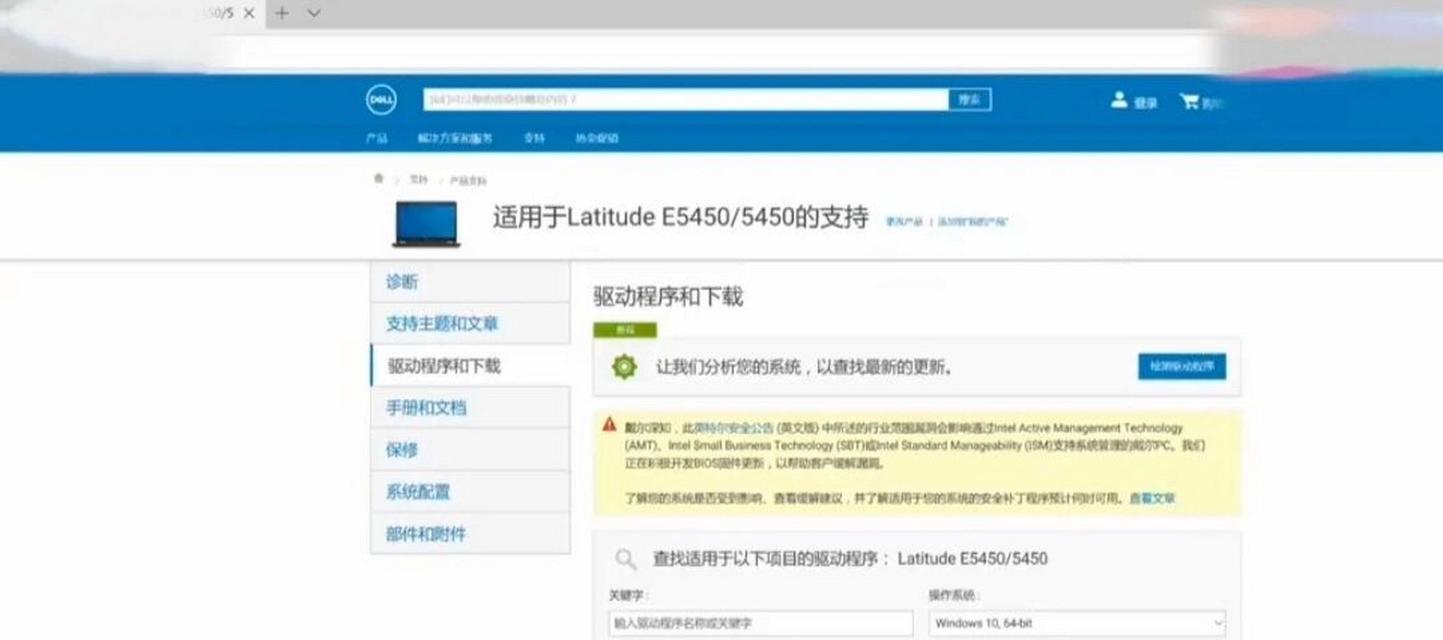Open the 支持 navigation menu
This screenshot has height=640, width=1443.
[x=534, y=139]
